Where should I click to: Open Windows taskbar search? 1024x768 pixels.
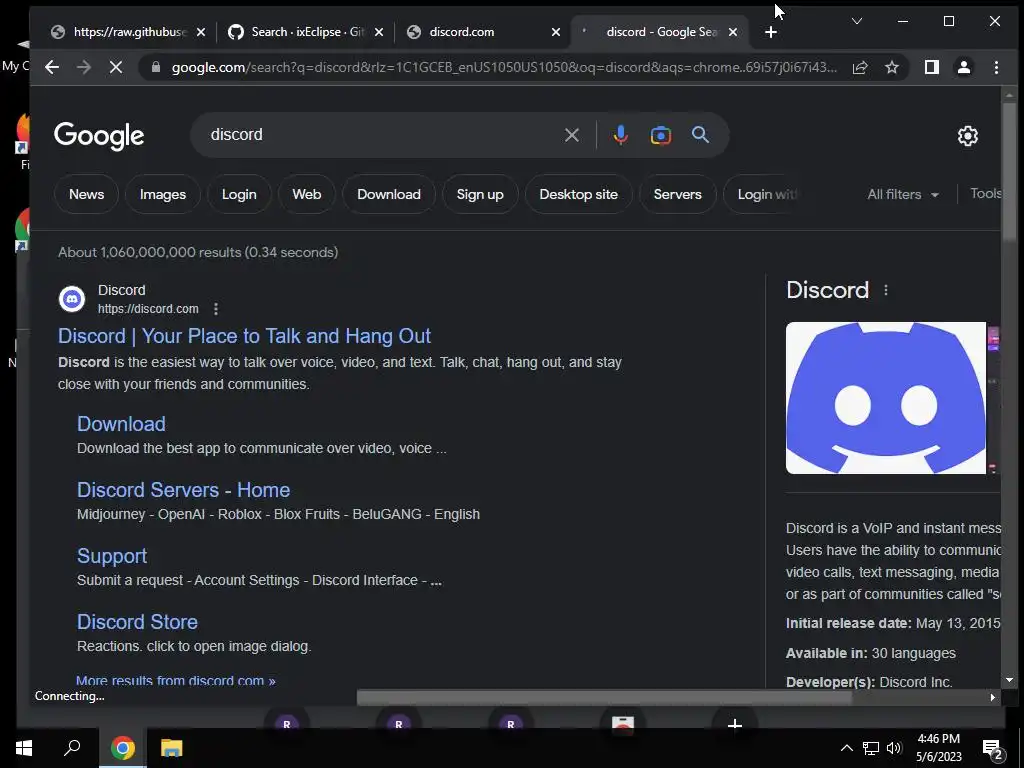click(x=72, y=748)
